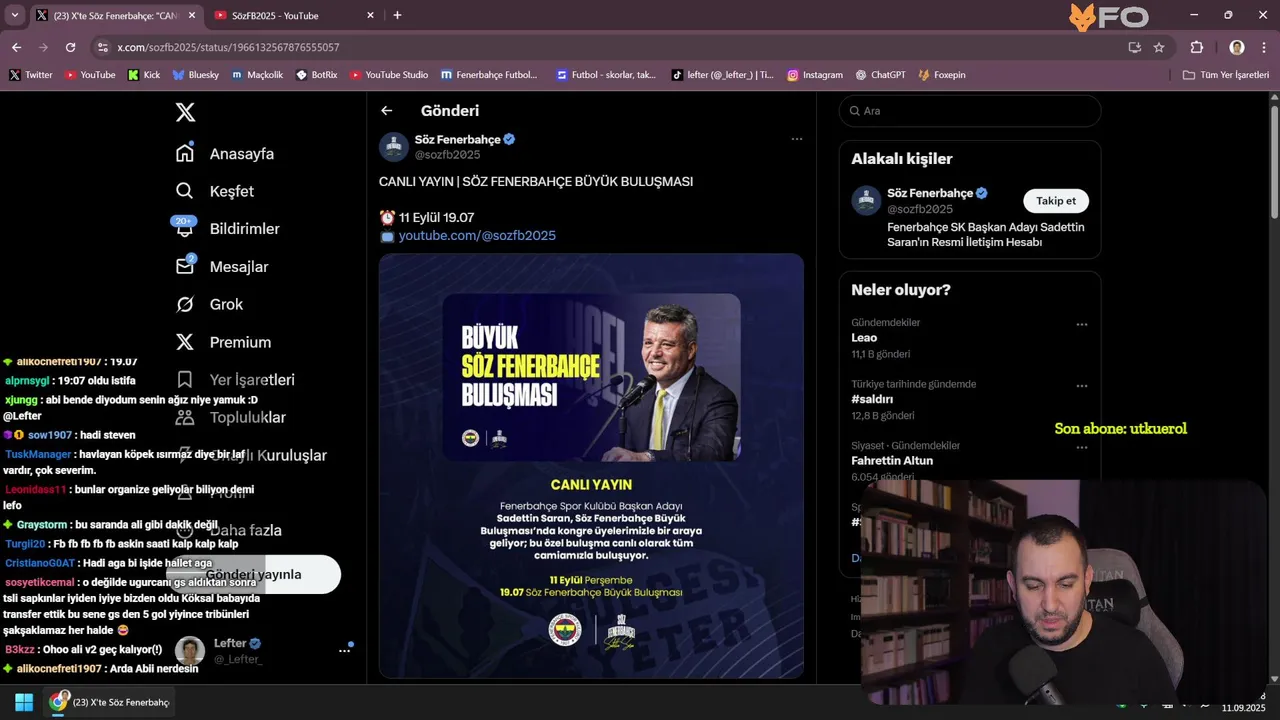The height and width of the screenshot is (720, 1280).
Task: Open Chrome profile avatar
Action: coord(1237,47)
